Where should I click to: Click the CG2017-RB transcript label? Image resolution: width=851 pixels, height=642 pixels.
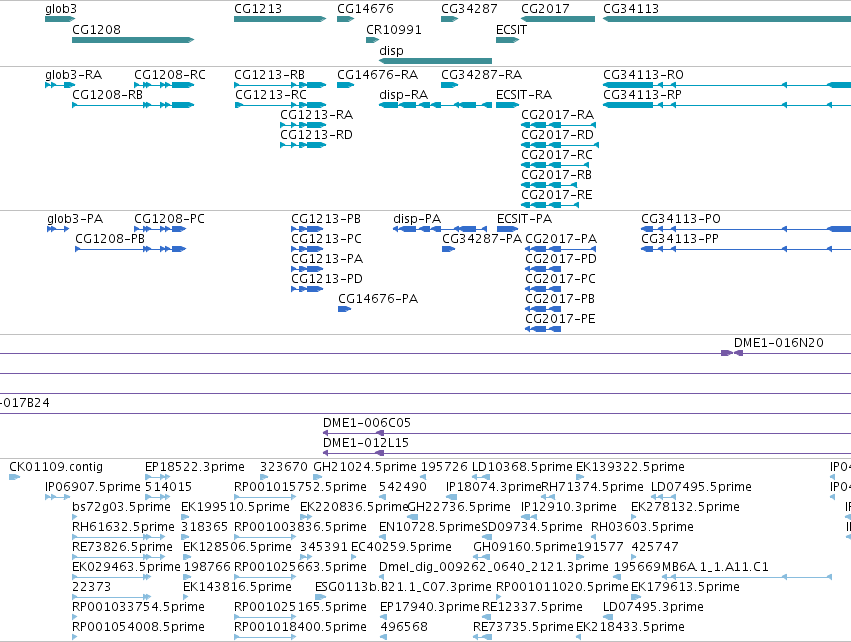point(556,174)
